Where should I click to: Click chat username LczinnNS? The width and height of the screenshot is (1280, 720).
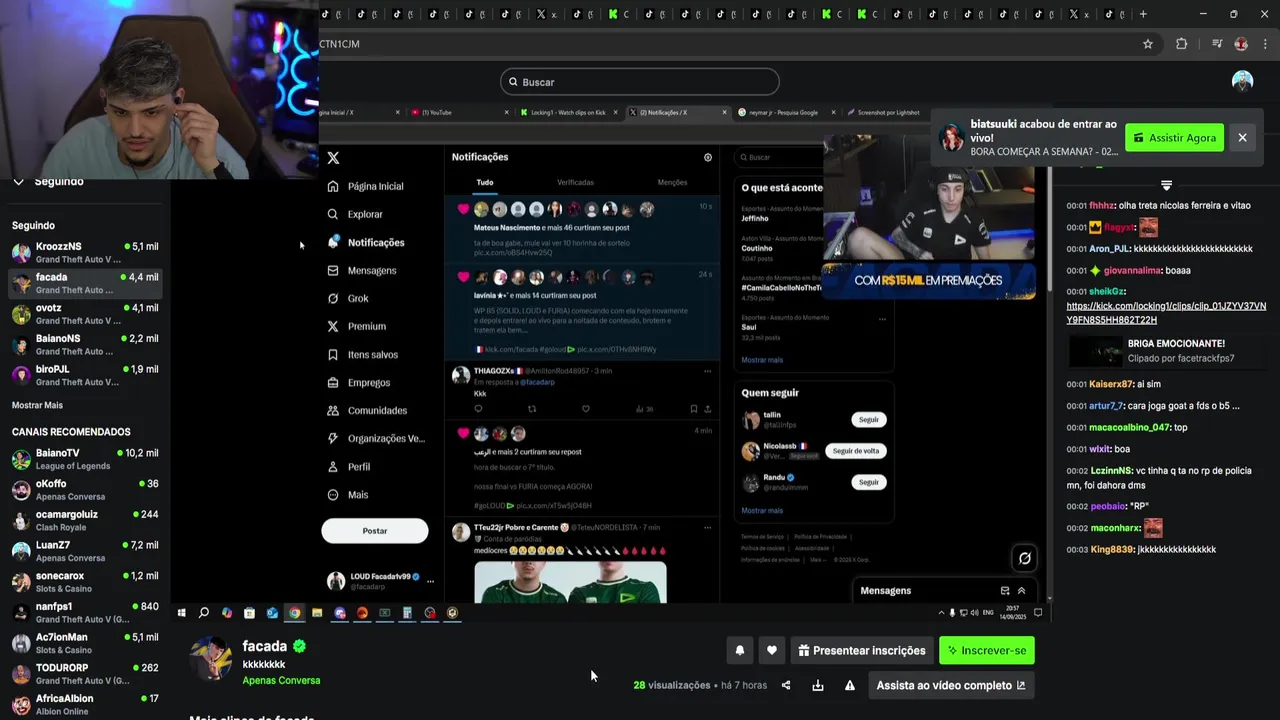tap(1111, 470)
